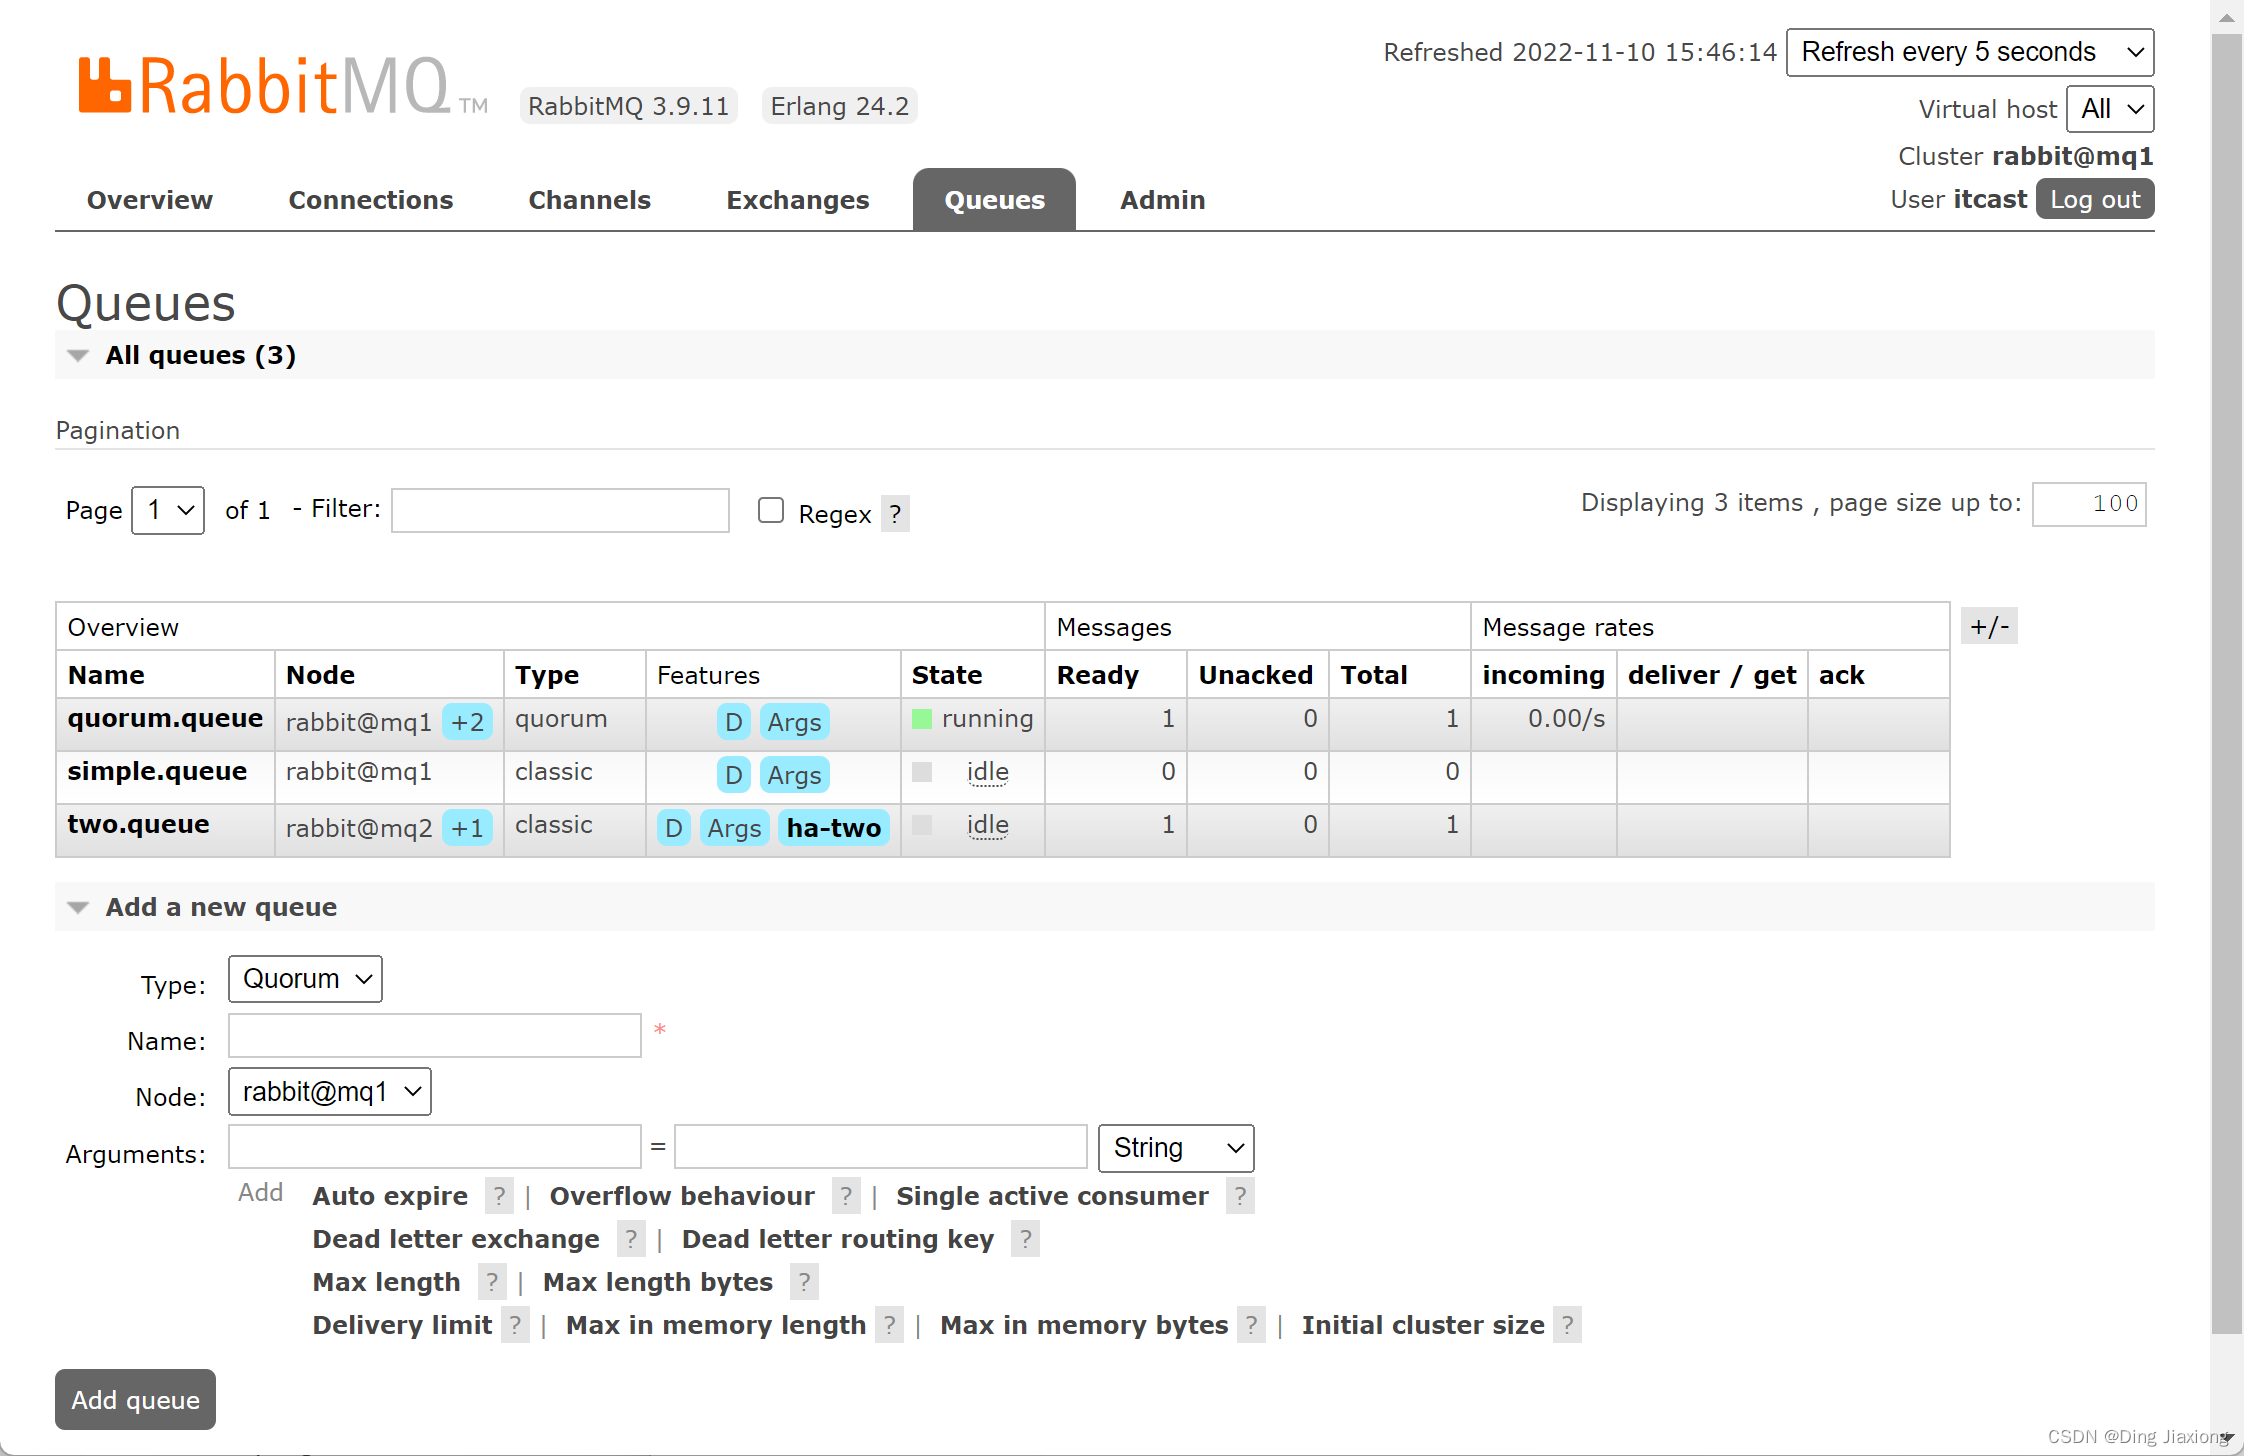Check the Regex option next to filter input
The width and height of the screenshot is (2244, 1456).
767,512
